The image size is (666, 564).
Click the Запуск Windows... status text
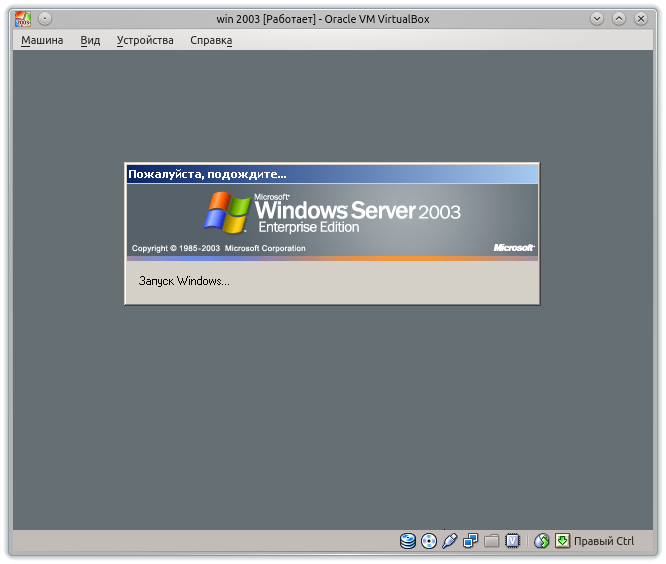click(x=184, y=281)
